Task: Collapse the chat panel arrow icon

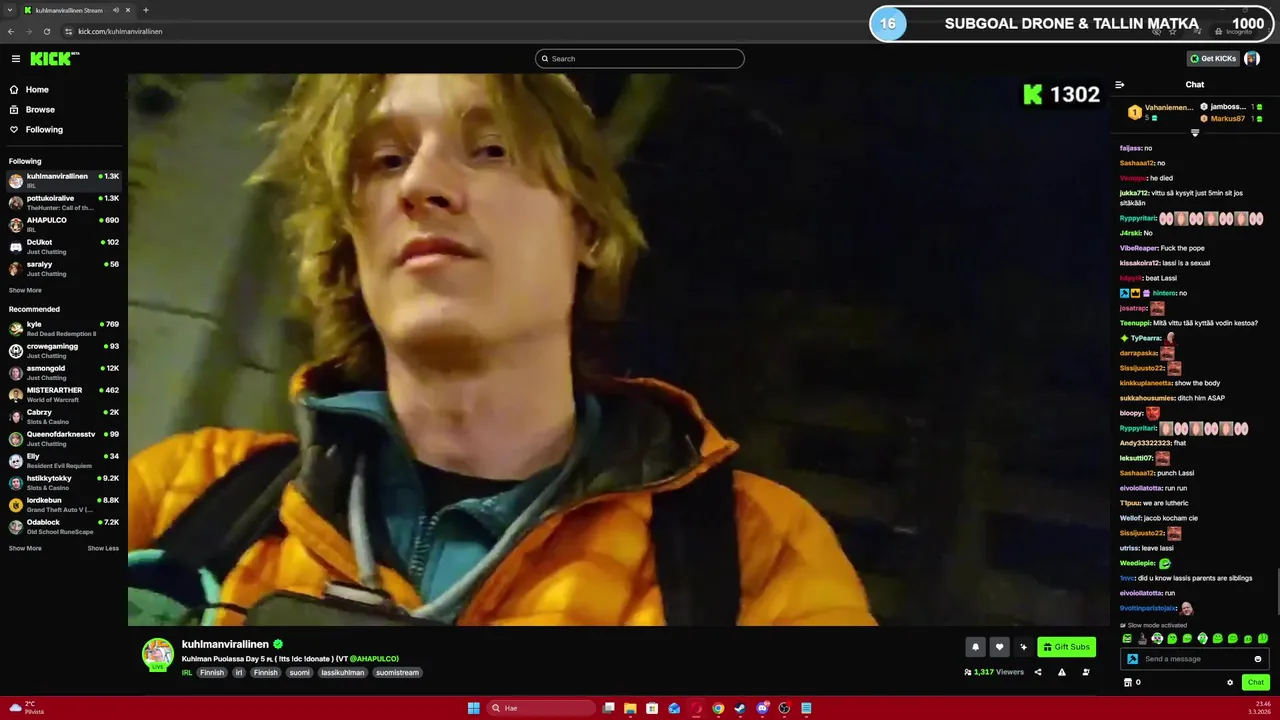Action: [x=1120, y=85]
